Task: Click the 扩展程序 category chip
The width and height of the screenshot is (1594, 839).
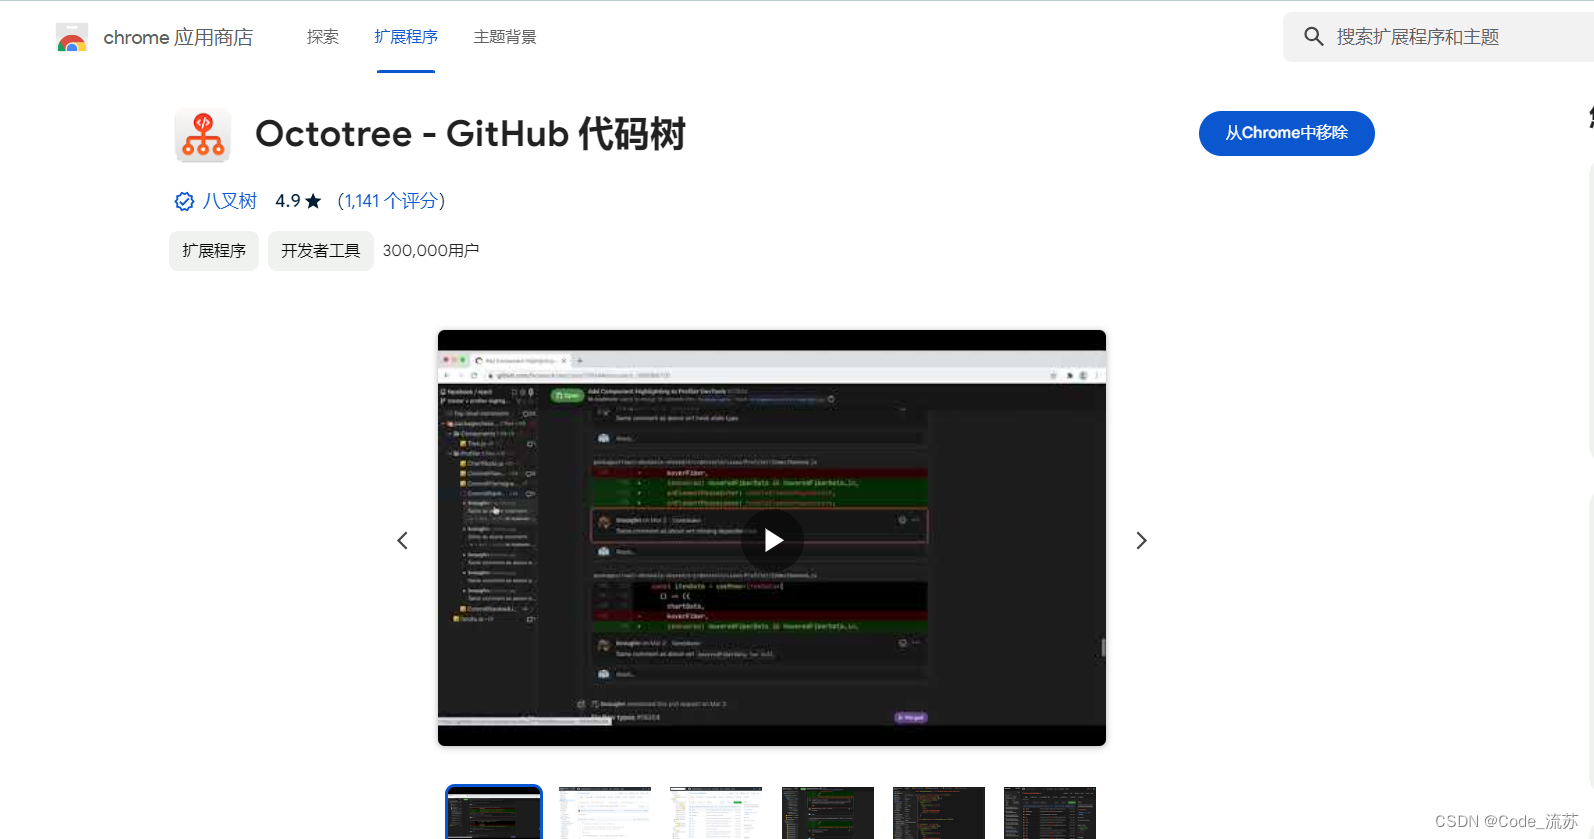Action: [x=214, y=251]
